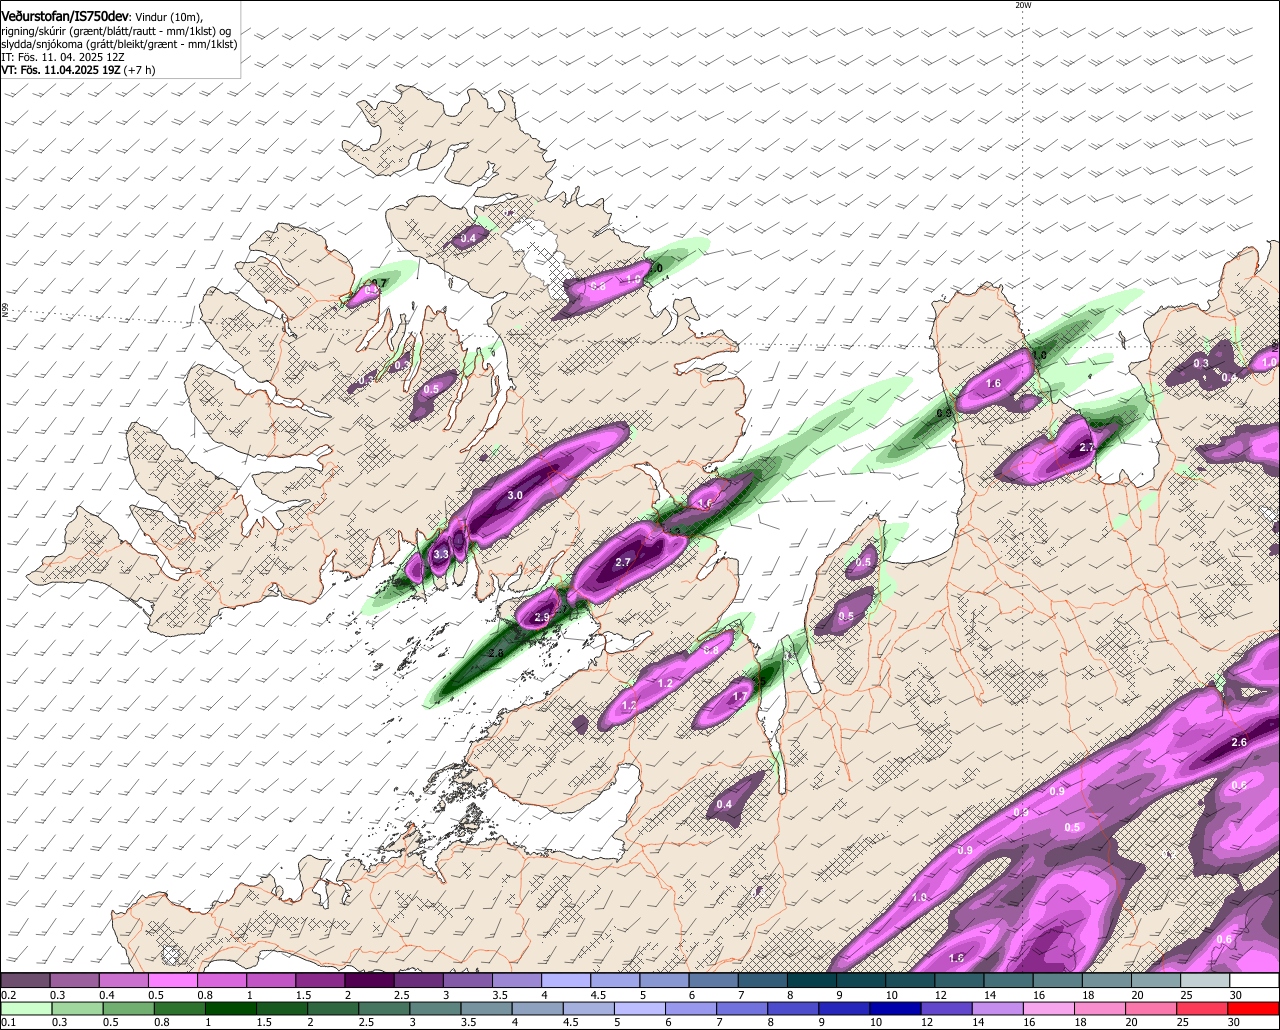Screen dimensions: 1280x1030
Task: Click the 0.1 label in lower legend row
Action: (9, 1023)
